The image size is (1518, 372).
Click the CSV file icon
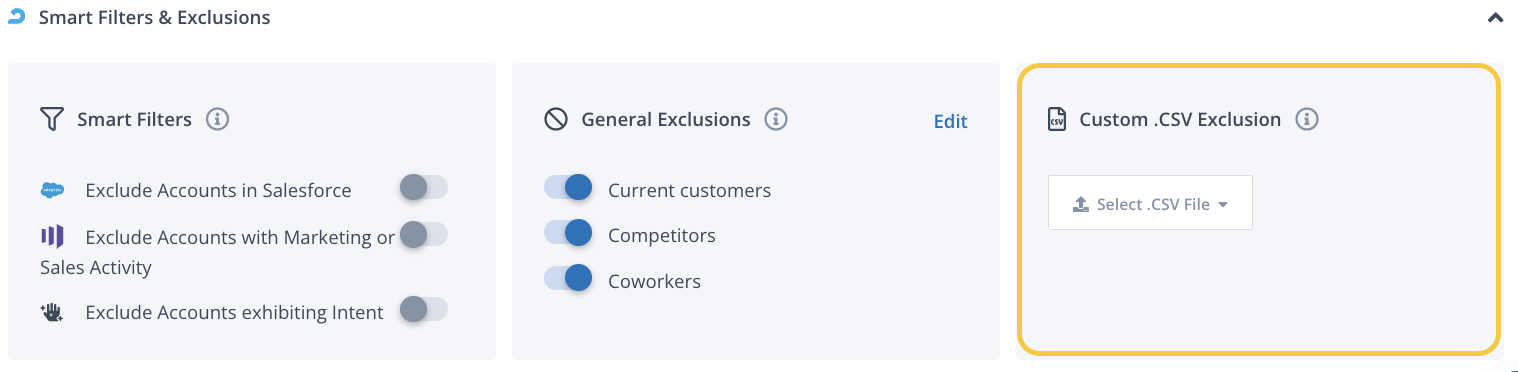point(1057,120)
